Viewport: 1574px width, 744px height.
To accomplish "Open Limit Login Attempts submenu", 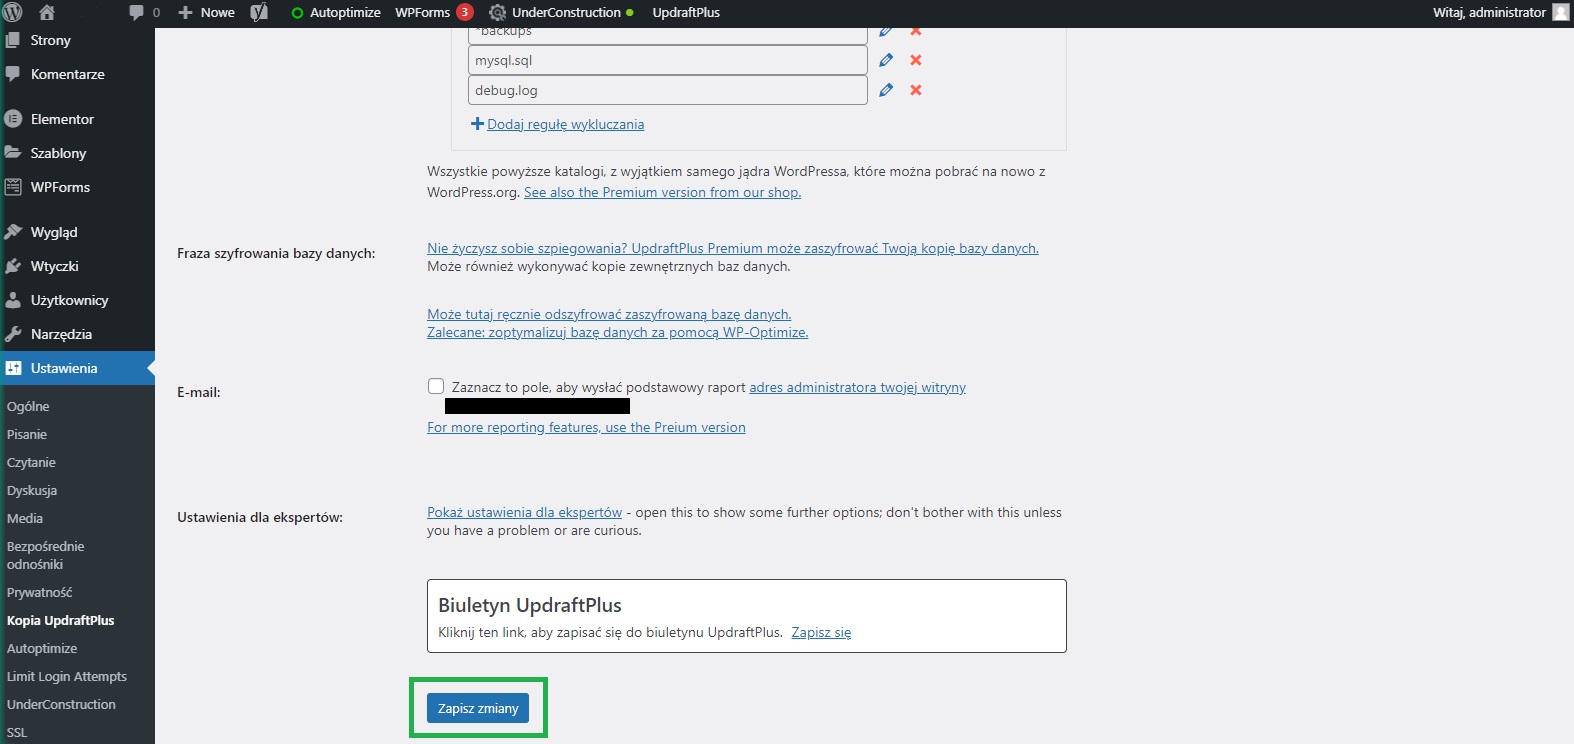I will (x=67, y=676).
